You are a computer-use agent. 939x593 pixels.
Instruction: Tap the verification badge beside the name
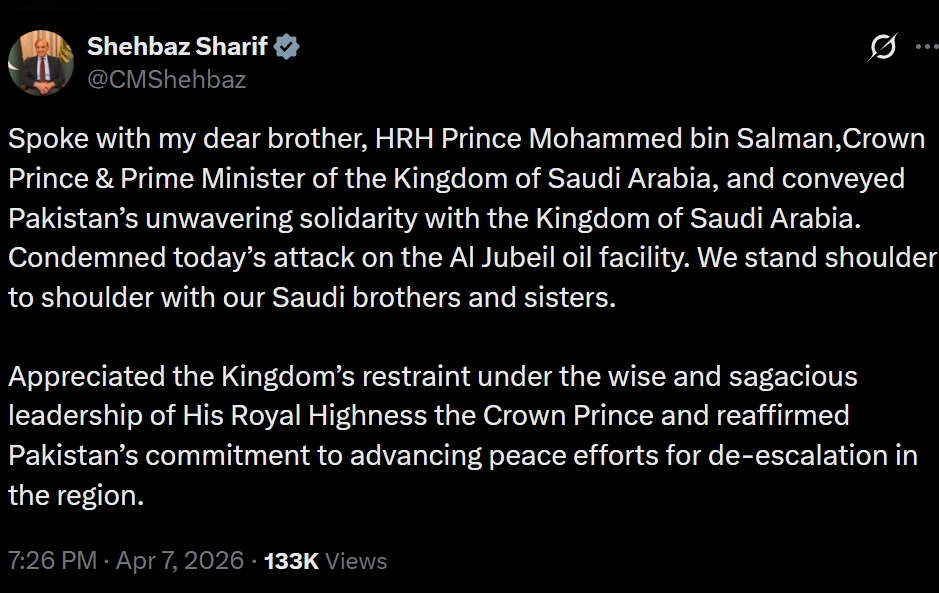coord(288,44)
